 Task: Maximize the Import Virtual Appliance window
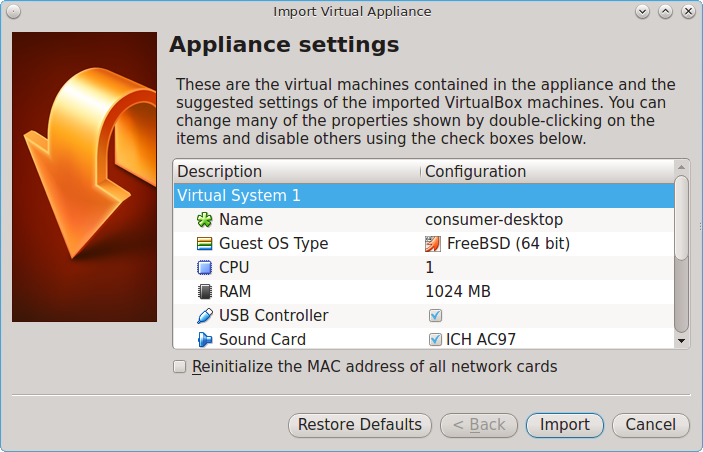point(665,12)
